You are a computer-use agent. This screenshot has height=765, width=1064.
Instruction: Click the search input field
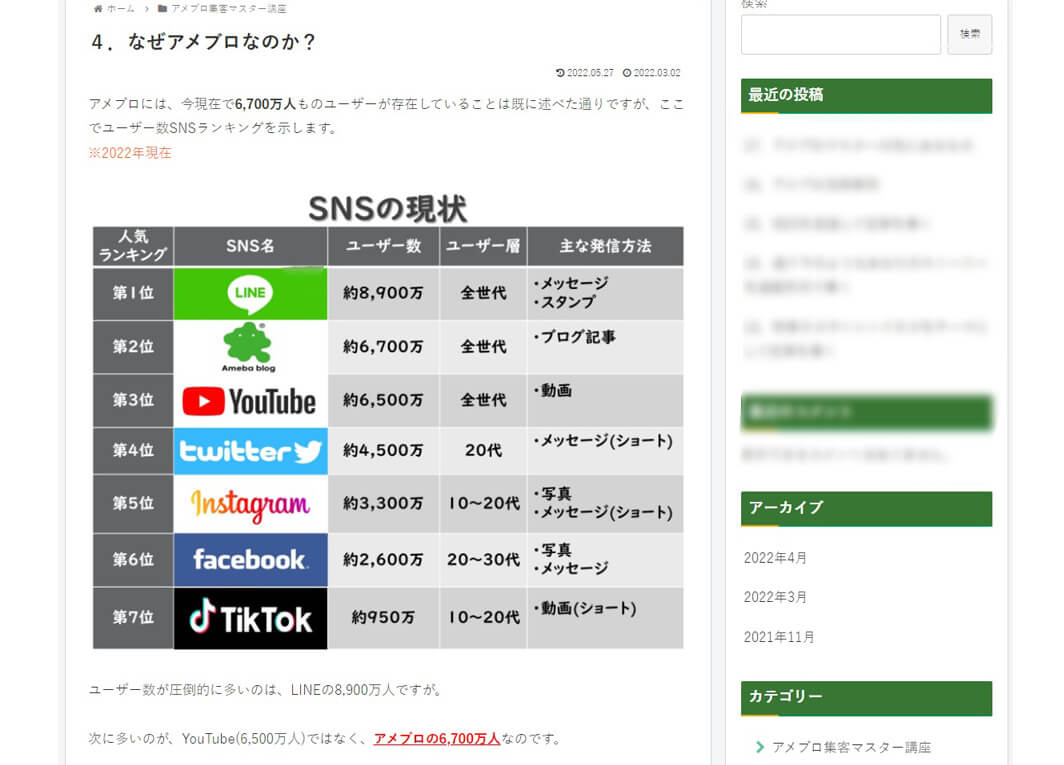click(x=841, y=34)
